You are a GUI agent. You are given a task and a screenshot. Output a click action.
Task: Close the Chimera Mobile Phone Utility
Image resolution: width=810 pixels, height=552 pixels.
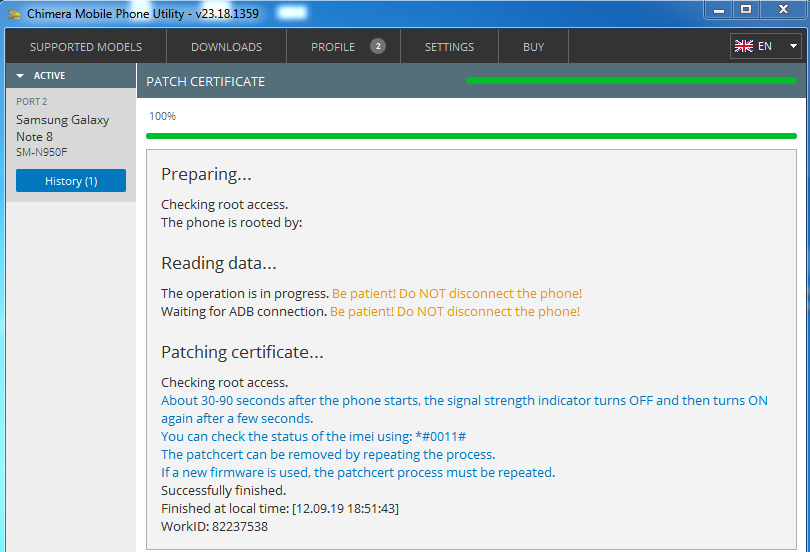[784, 9]
